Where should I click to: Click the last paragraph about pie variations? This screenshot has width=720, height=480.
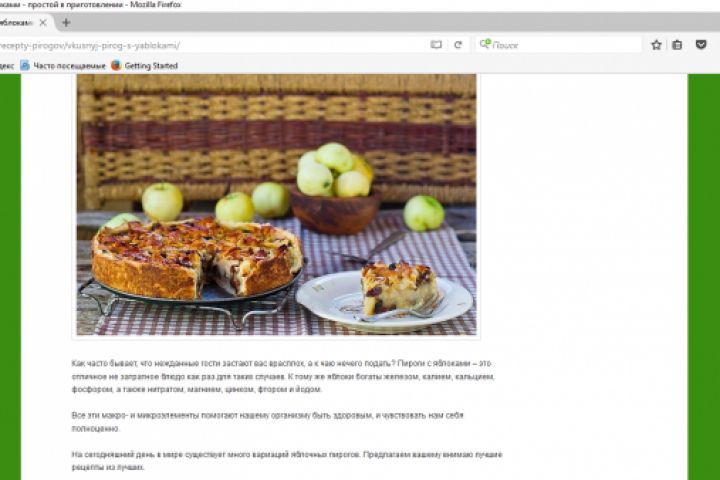tap(287, 461)
